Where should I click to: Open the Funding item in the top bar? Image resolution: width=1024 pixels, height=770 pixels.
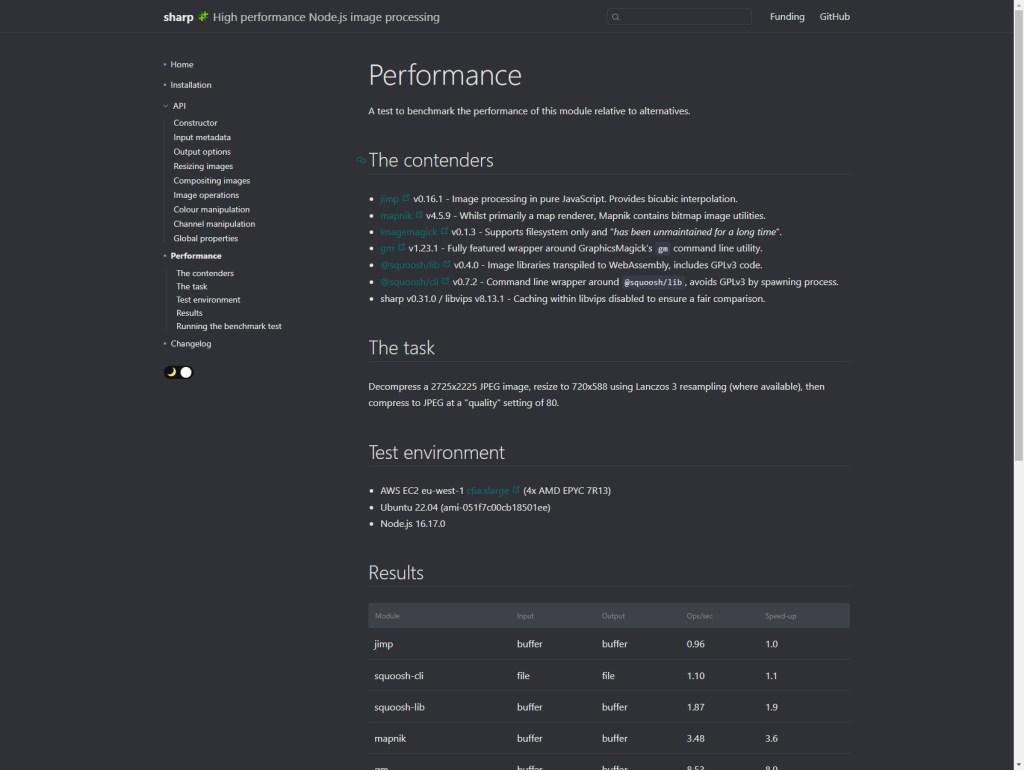787,16
